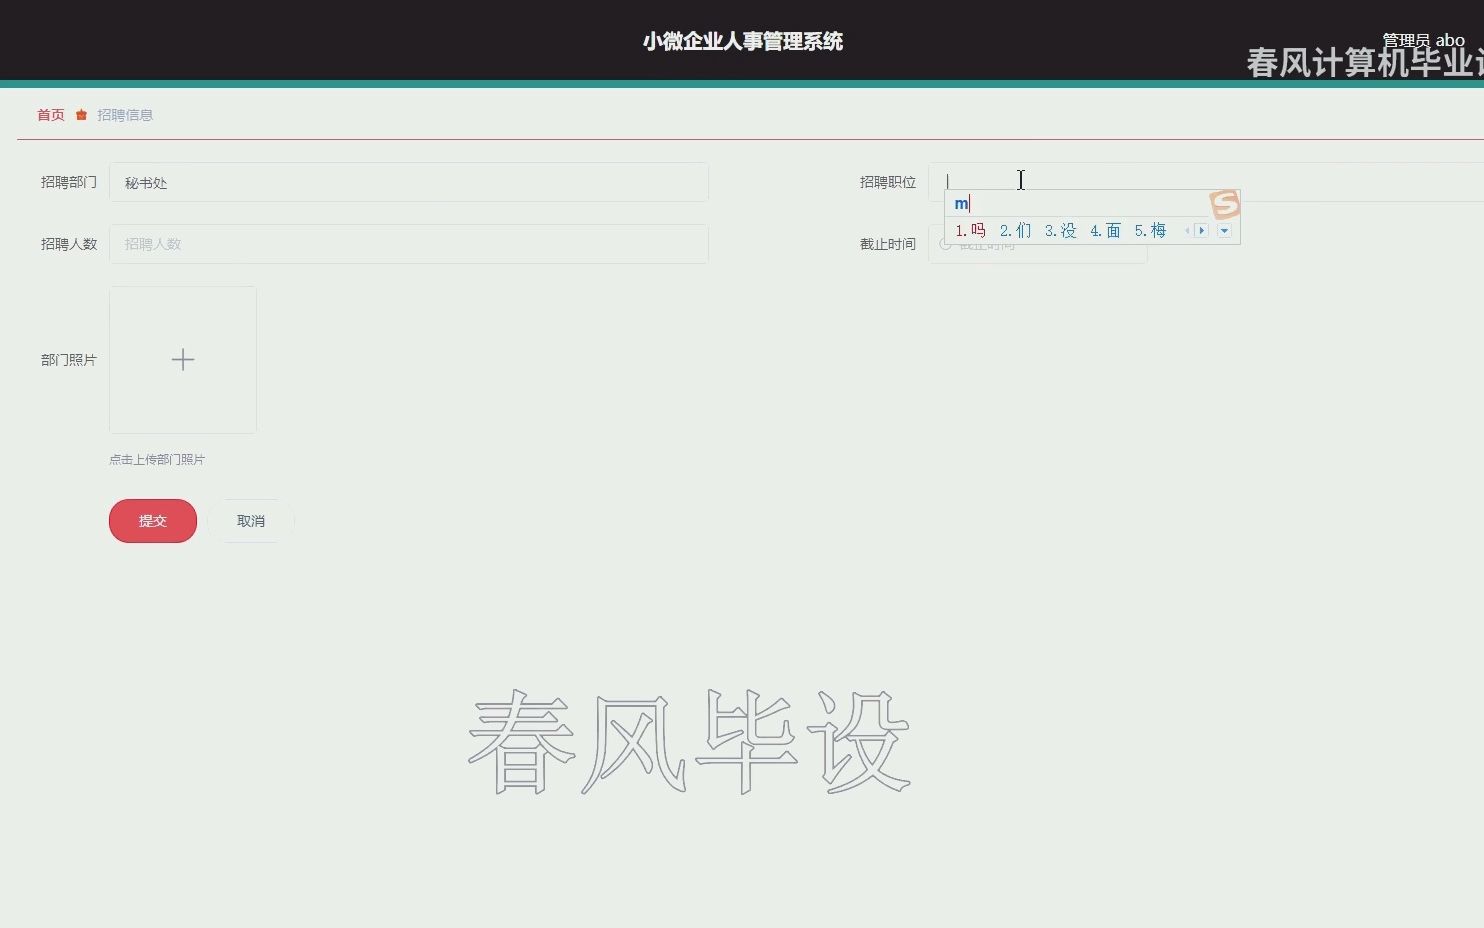Image resolution: width=1484 pixels, height=928 pixels.
Task: Select IME candidate 3.没
Action: point(1060,231)
